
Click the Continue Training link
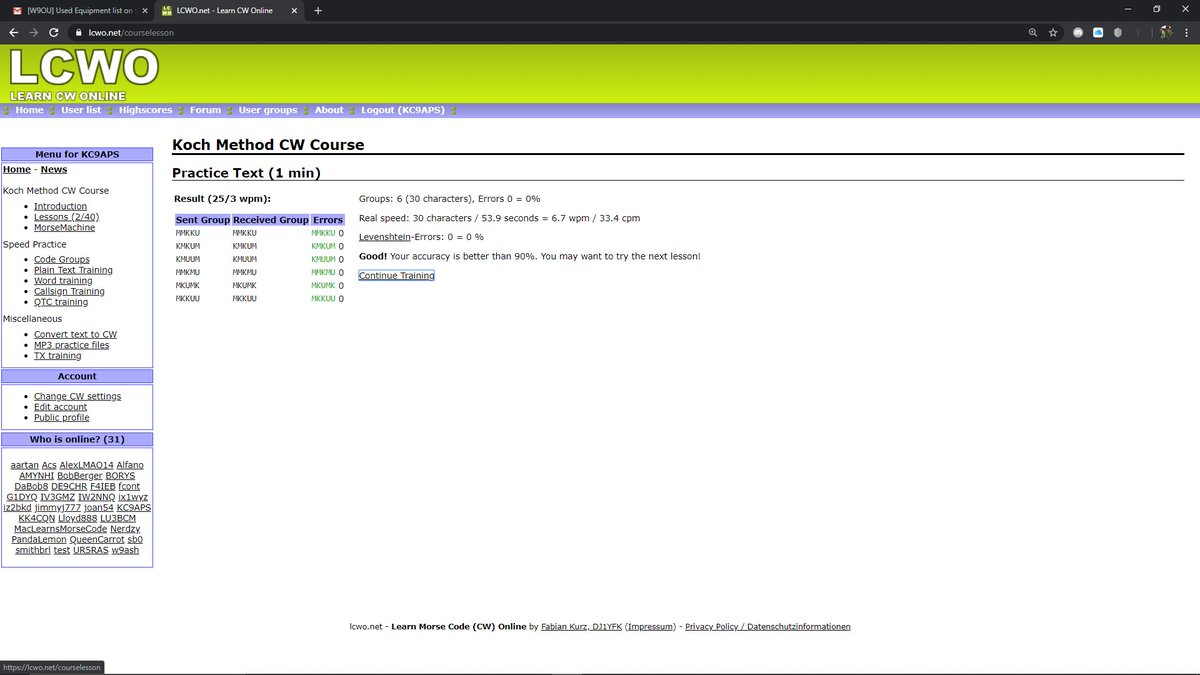pyautogui.click(x=396, y=275)
